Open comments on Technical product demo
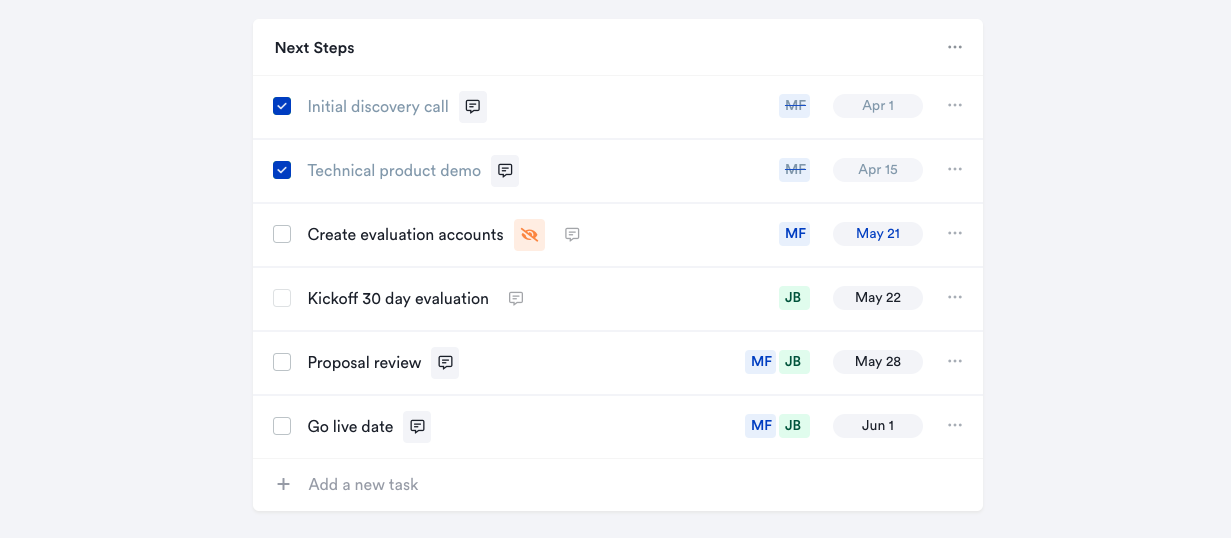Image resolution: width=1231 pixels, height=538 pixels. tap(505, 170)
